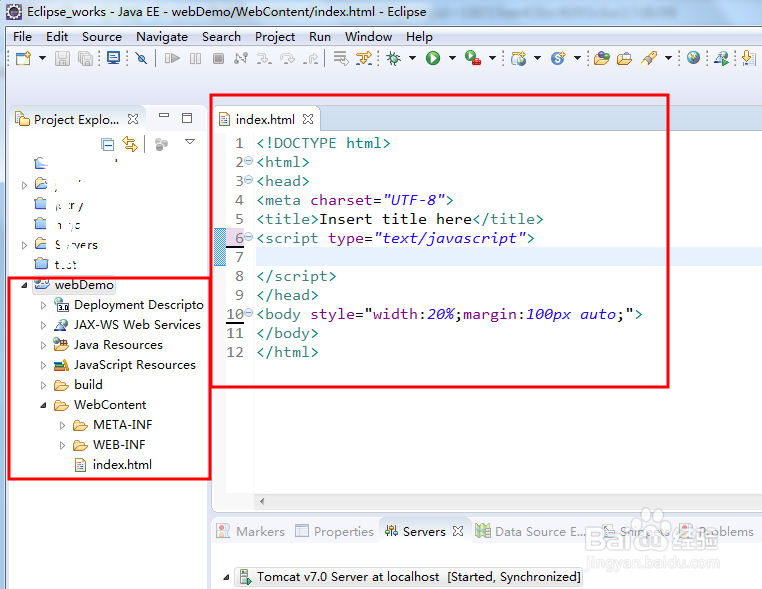Click the Save All icon

click(x=86, y=59)
